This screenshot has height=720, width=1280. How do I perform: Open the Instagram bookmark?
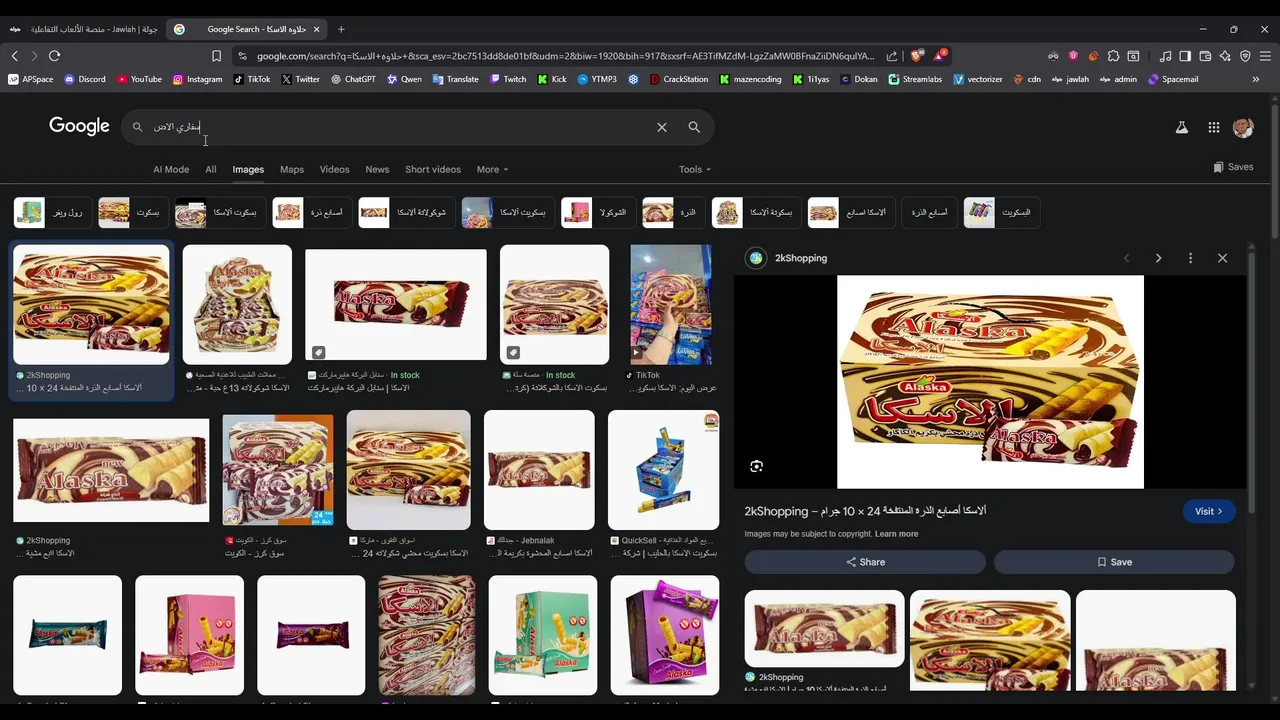point(197,79)
